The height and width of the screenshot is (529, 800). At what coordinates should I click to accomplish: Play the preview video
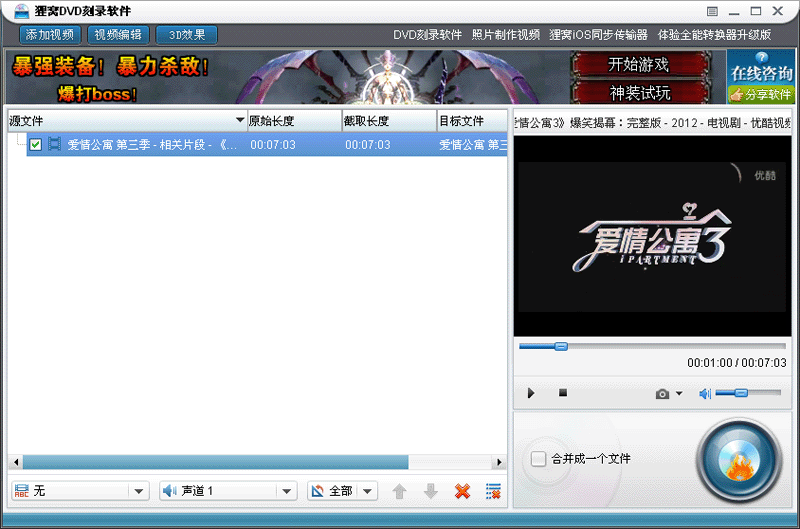[531, 393]
